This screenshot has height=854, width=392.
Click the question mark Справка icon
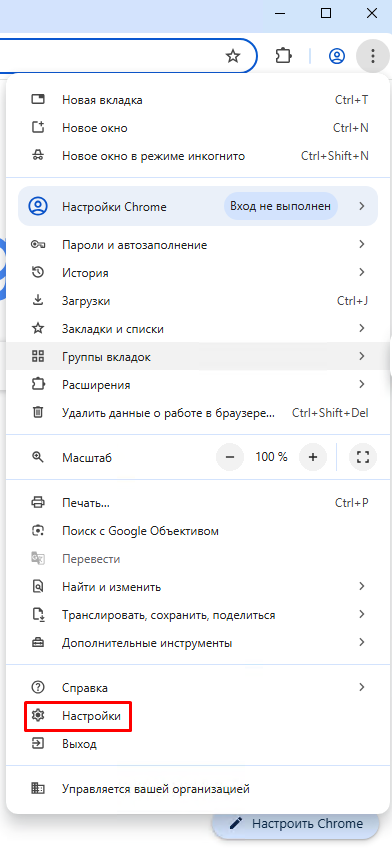pyautogui.click(x=38, y=687)
